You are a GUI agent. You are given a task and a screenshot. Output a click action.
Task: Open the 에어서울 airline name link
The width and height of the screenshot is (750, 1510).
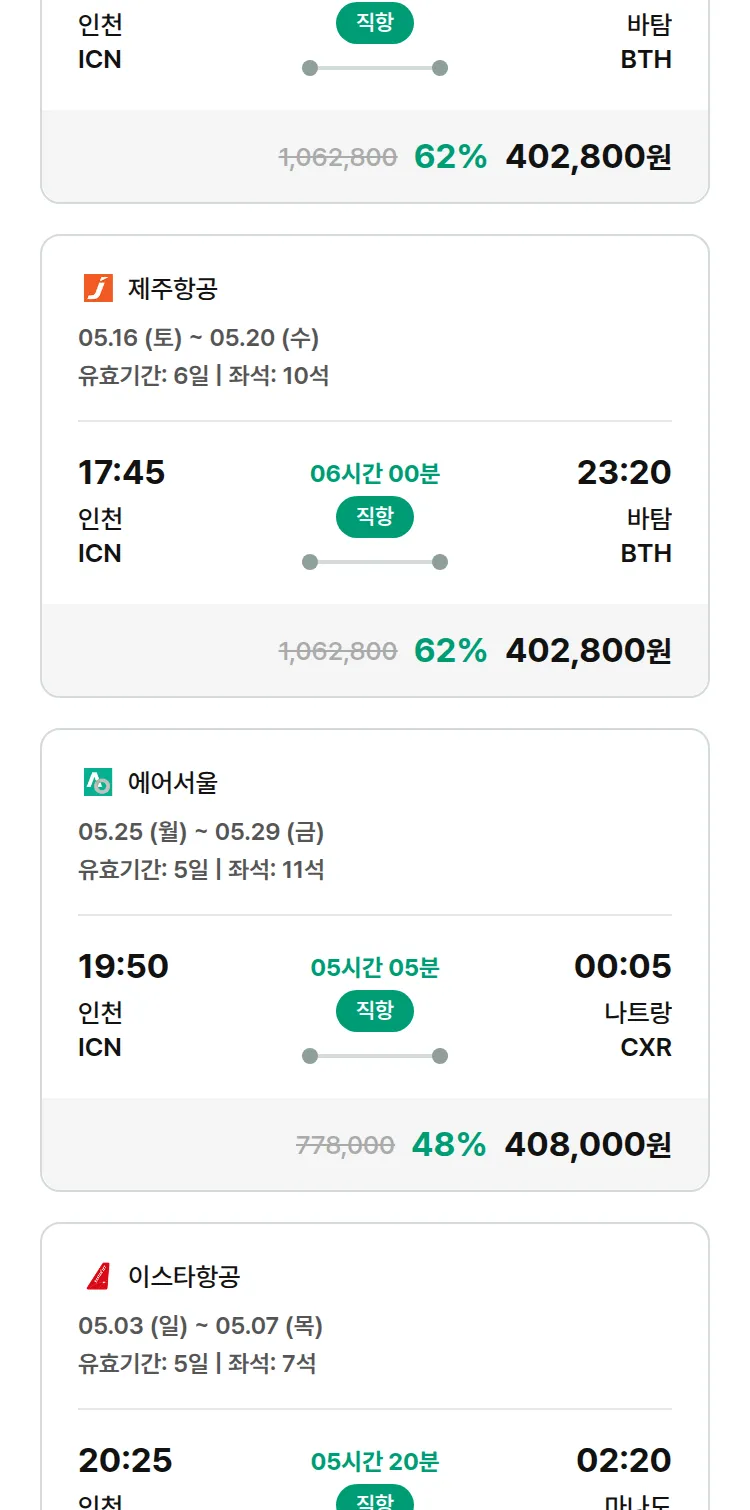(173, 783)
